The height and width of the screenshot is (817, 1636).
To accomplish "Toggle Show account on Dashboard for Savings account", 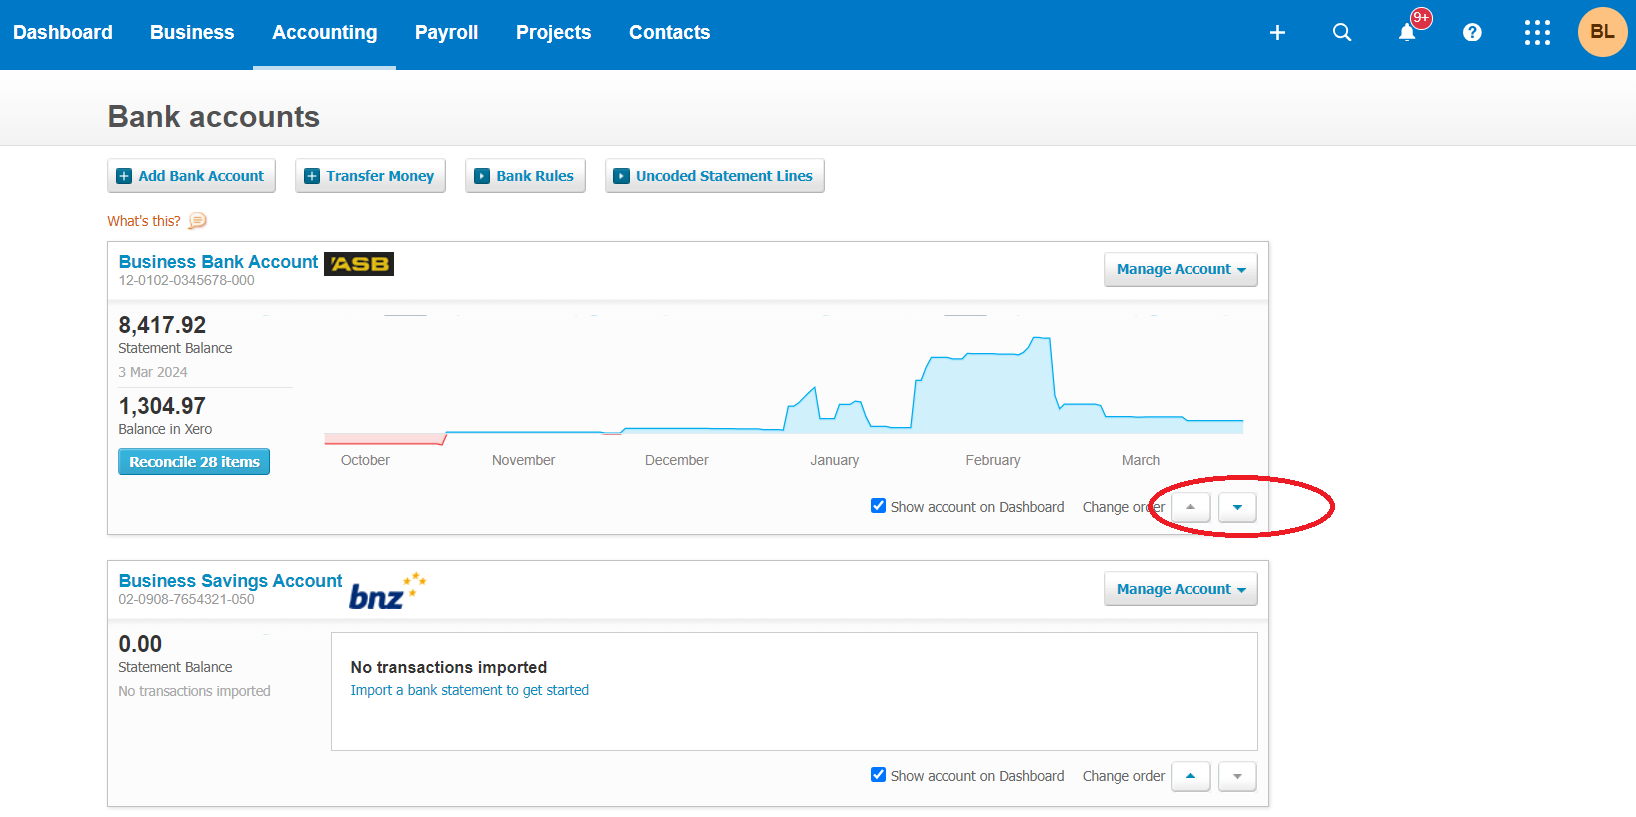I will coord(878,775).
